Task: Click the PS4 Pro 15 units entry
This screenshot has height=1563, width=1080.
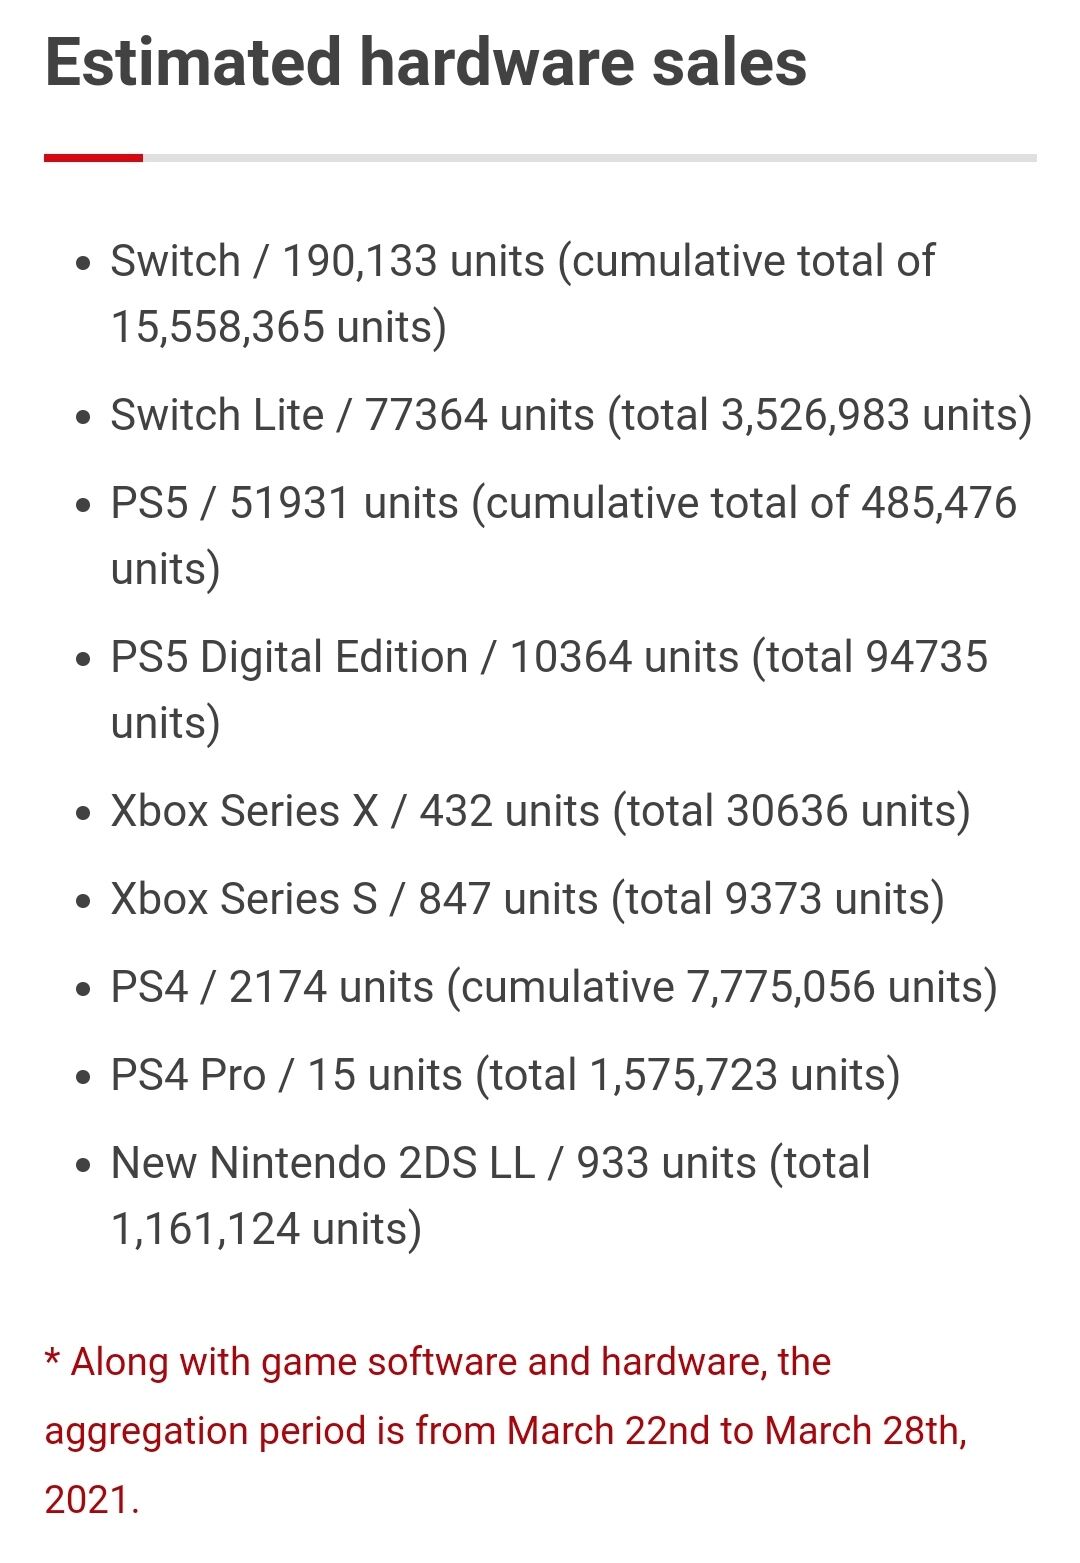Action: [x=505, y=1075]
